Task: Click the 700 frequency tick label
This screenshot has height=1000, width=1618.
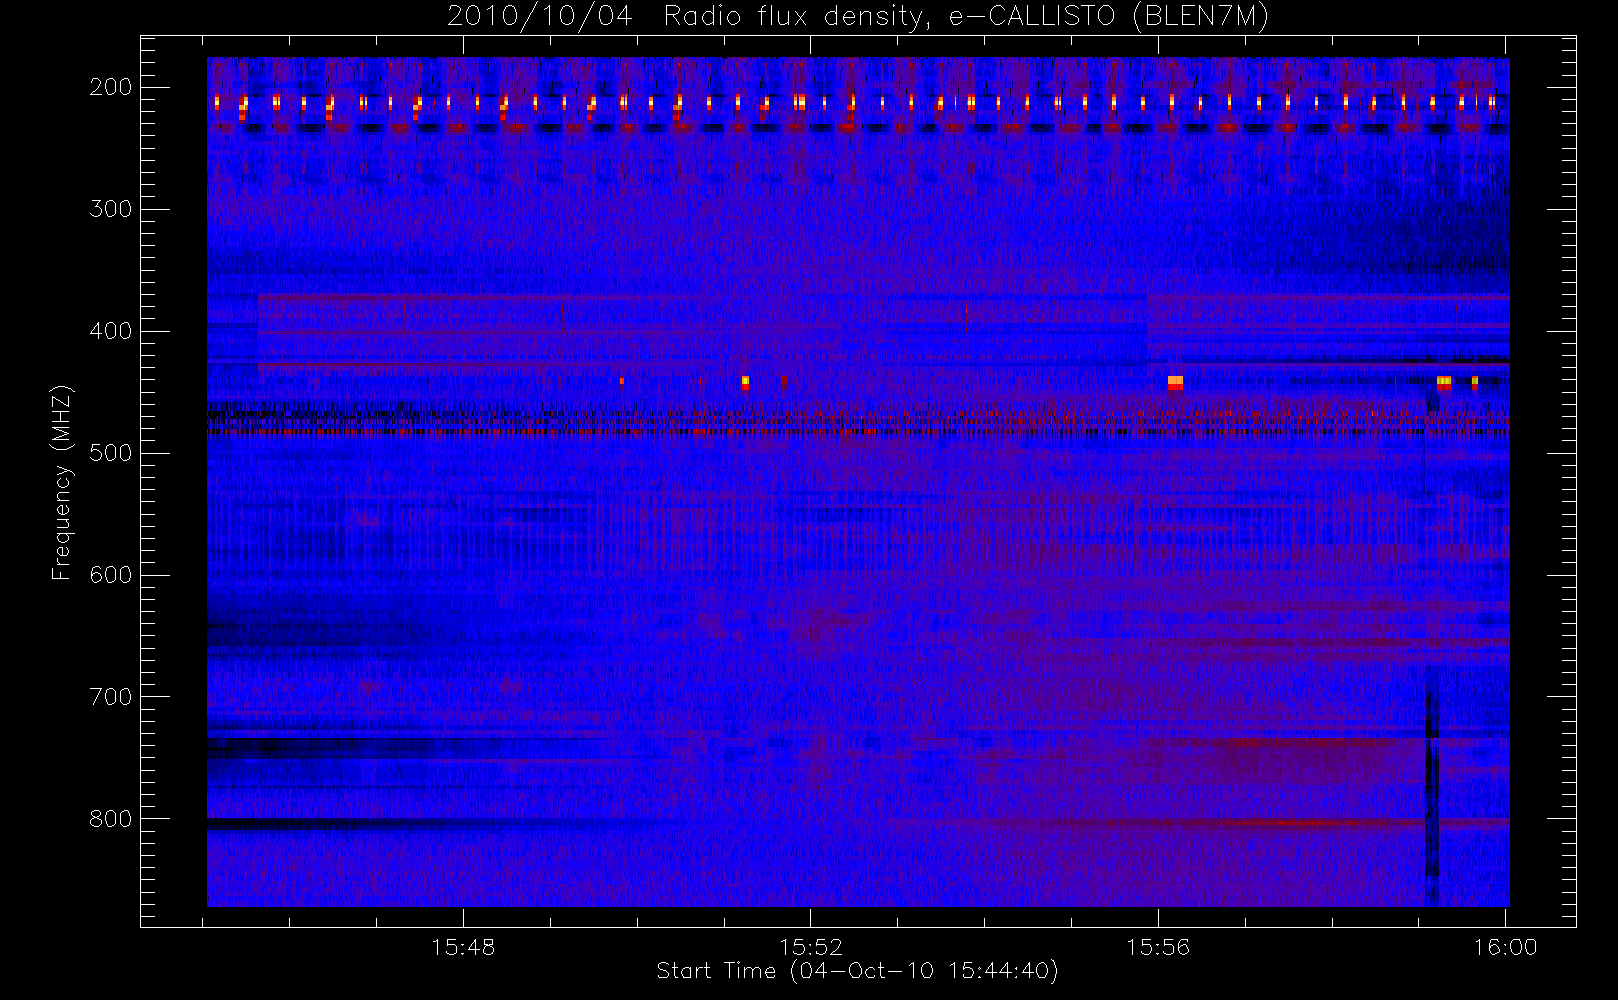Action: click(111, 697)
